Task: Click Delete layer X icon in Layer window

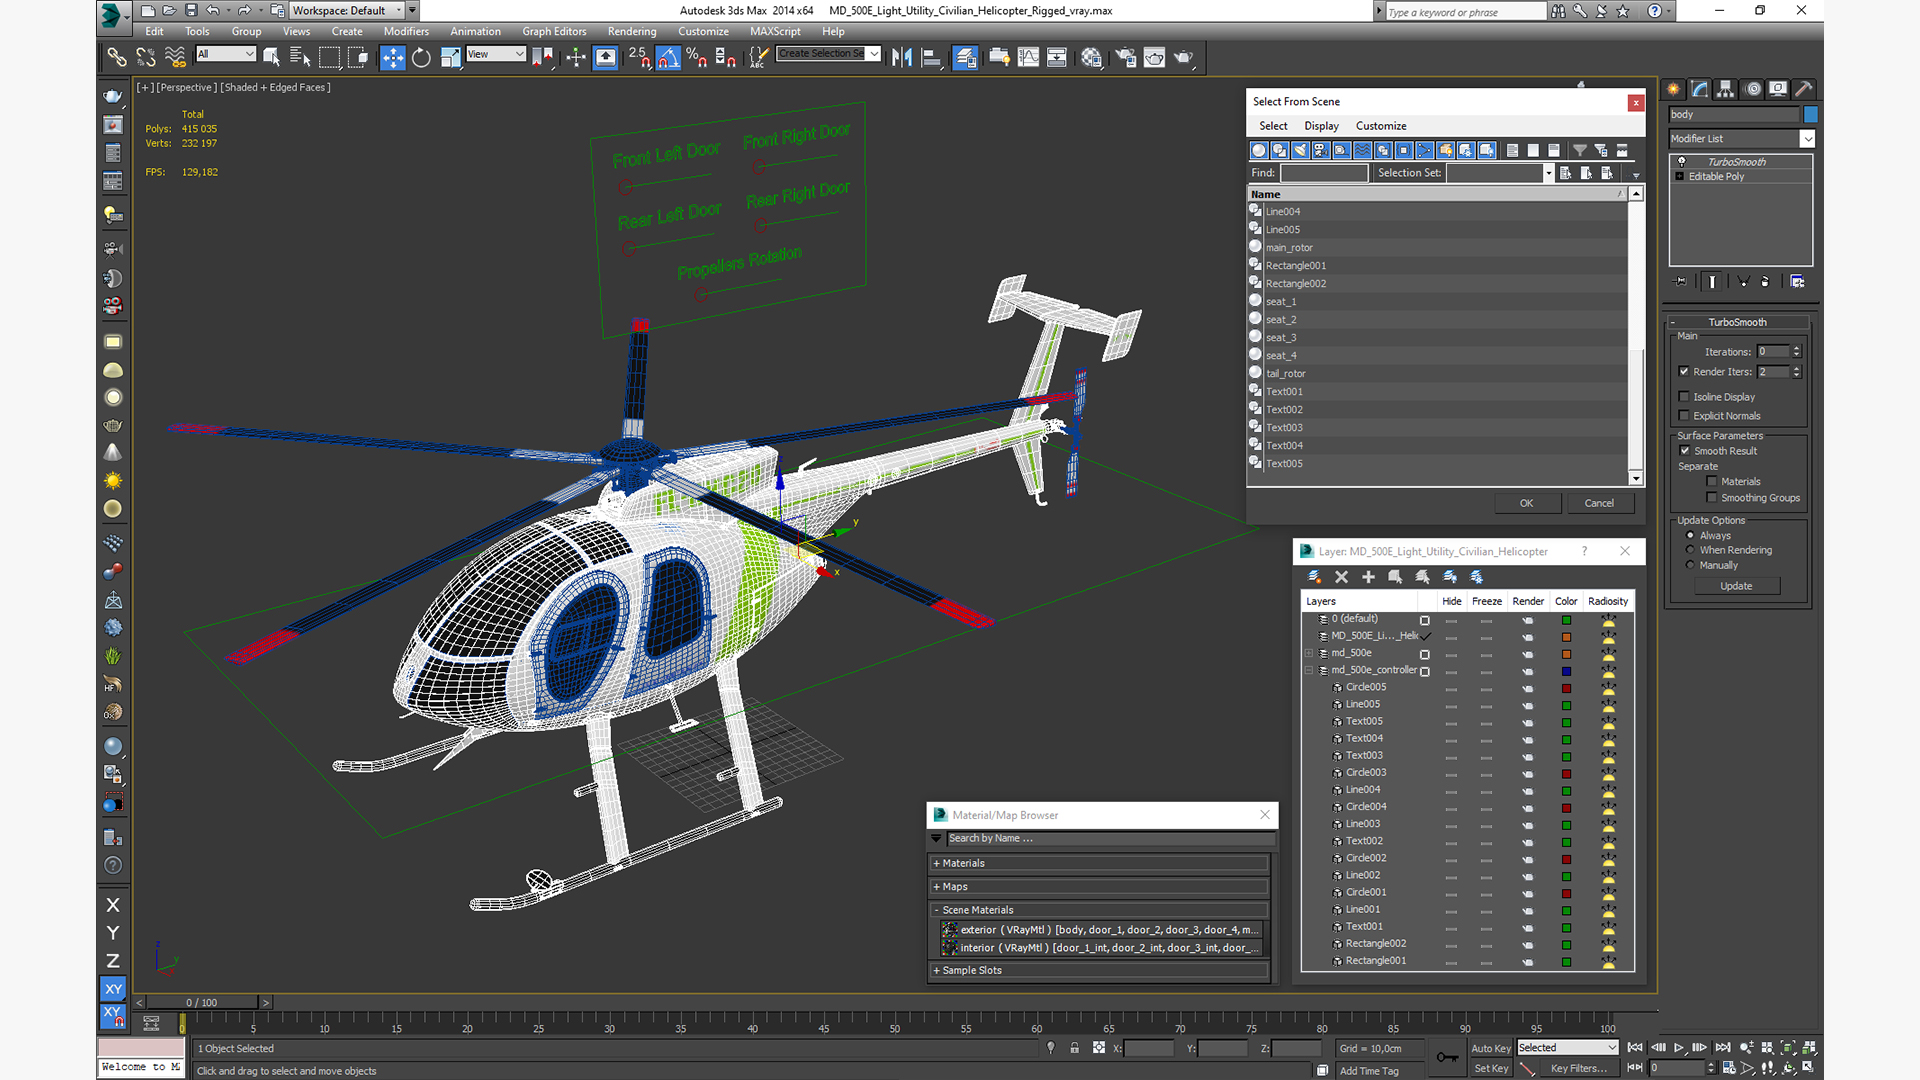Action: click(1341, 577)
